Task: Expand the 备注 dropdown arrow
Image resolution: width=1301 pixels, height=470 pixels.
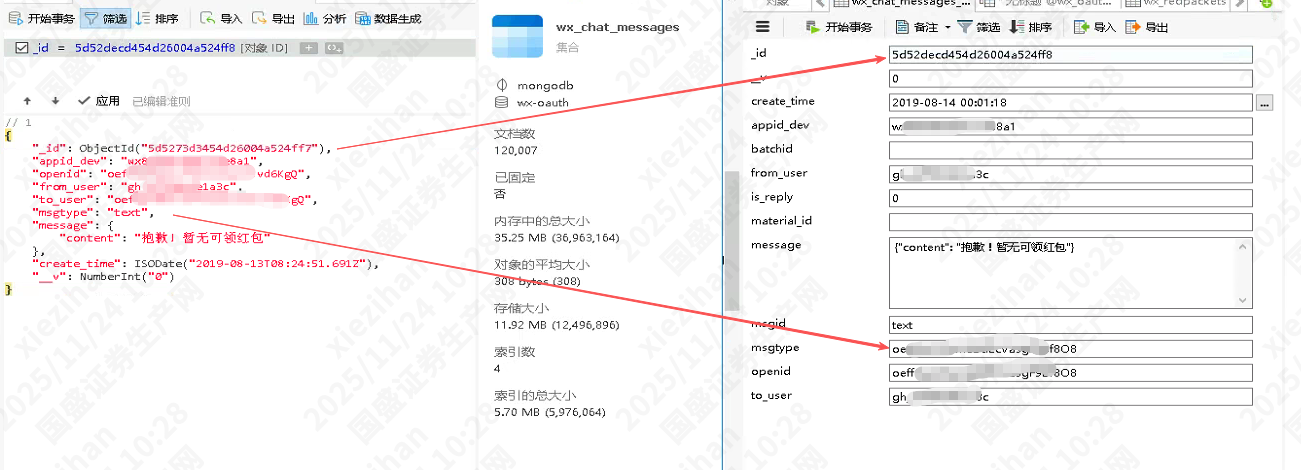Action: pos(948,27)
